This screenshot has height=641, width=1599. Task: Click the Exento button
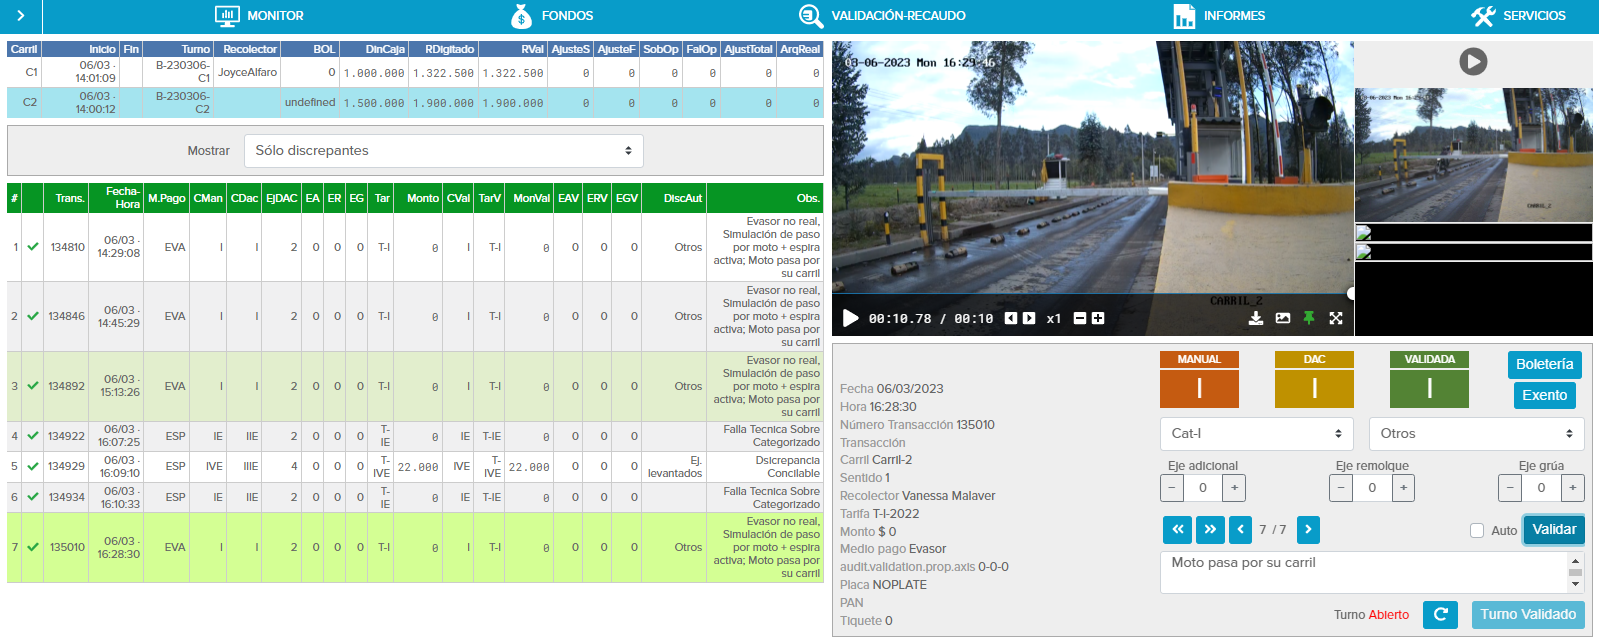click(x=1544, y=396)
